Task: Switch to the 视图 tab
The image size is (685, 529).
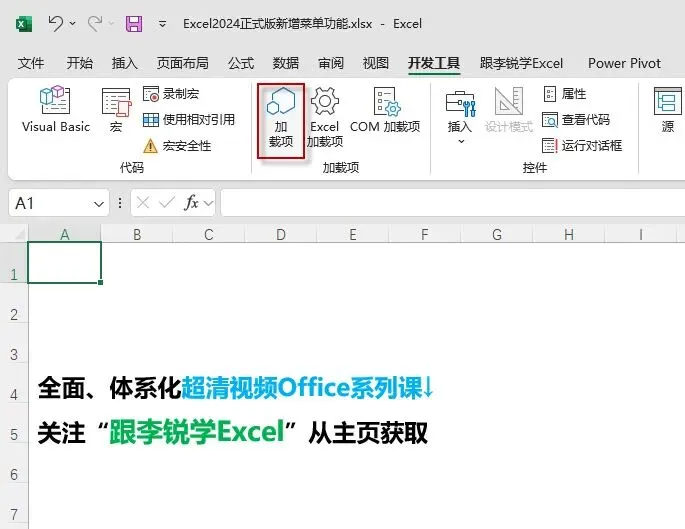Action: pyautogui.click(x=376, y=63)
